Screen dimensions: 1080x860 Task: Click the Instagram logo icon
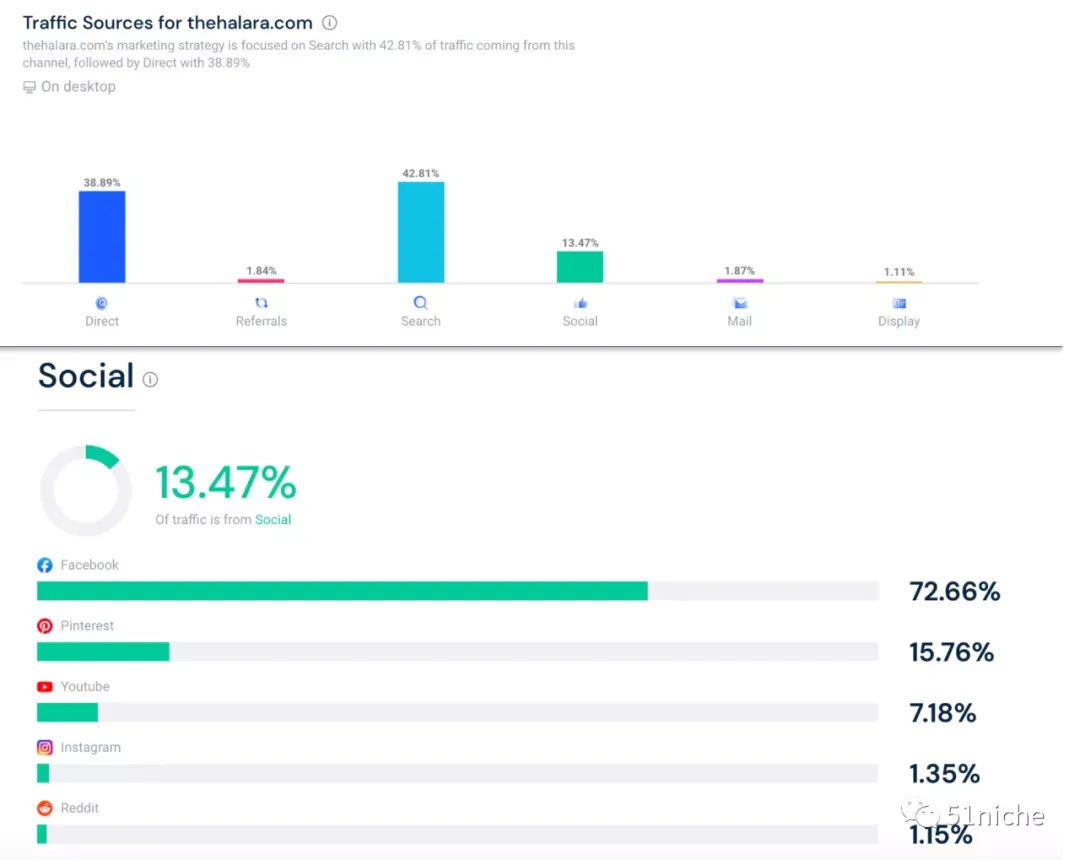pyautogui.click(x=45, y=748)
